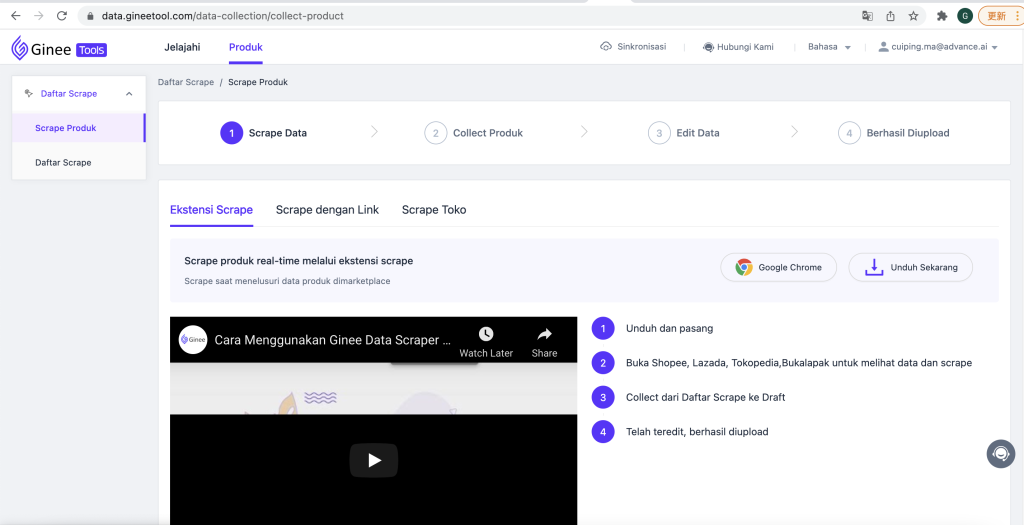This screenshot has height=525, width=1024.
Task: Open the Produk menu tab
Action: (x=246, y=47)
